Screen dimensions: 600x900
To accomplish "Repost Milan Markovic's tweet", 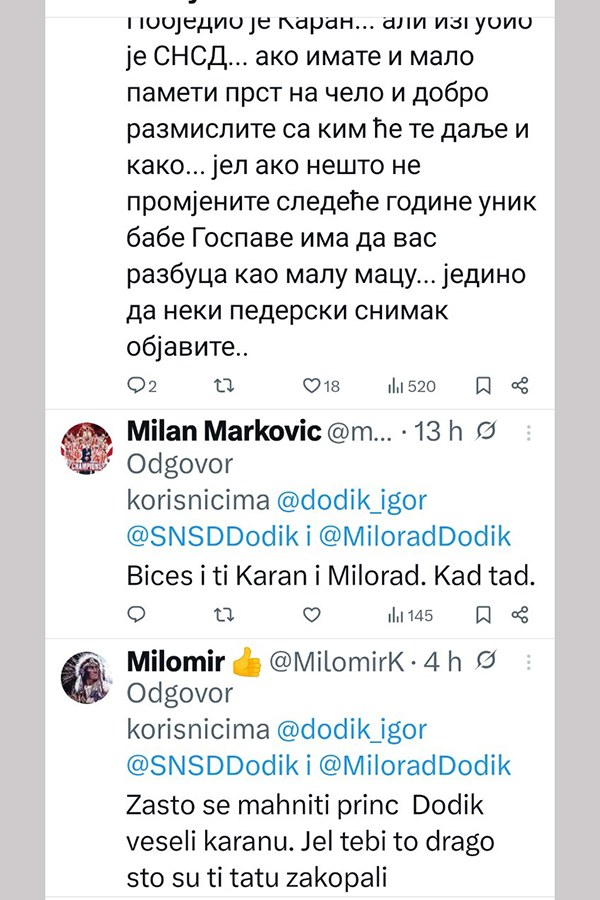I will pos(227,614).
